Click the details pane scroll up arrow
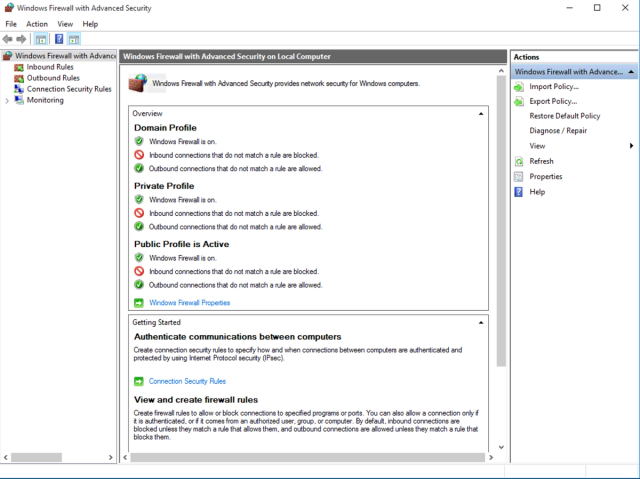The image size is (640, 479). pyautogui.click(x=501, y=71)
